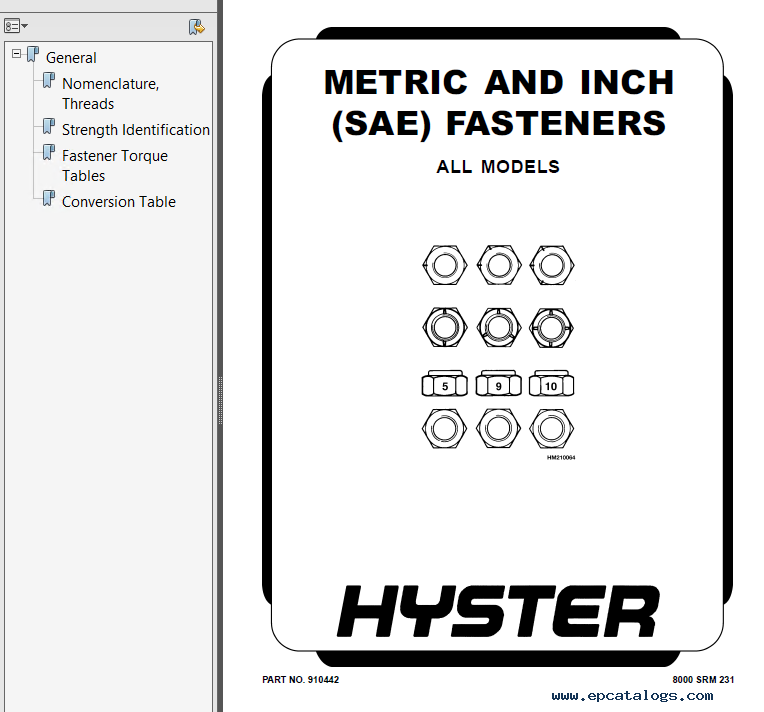This screenshot has height=712, width=764.
Task: Click the nut illustration labeled 5
Action: point(444,384)
